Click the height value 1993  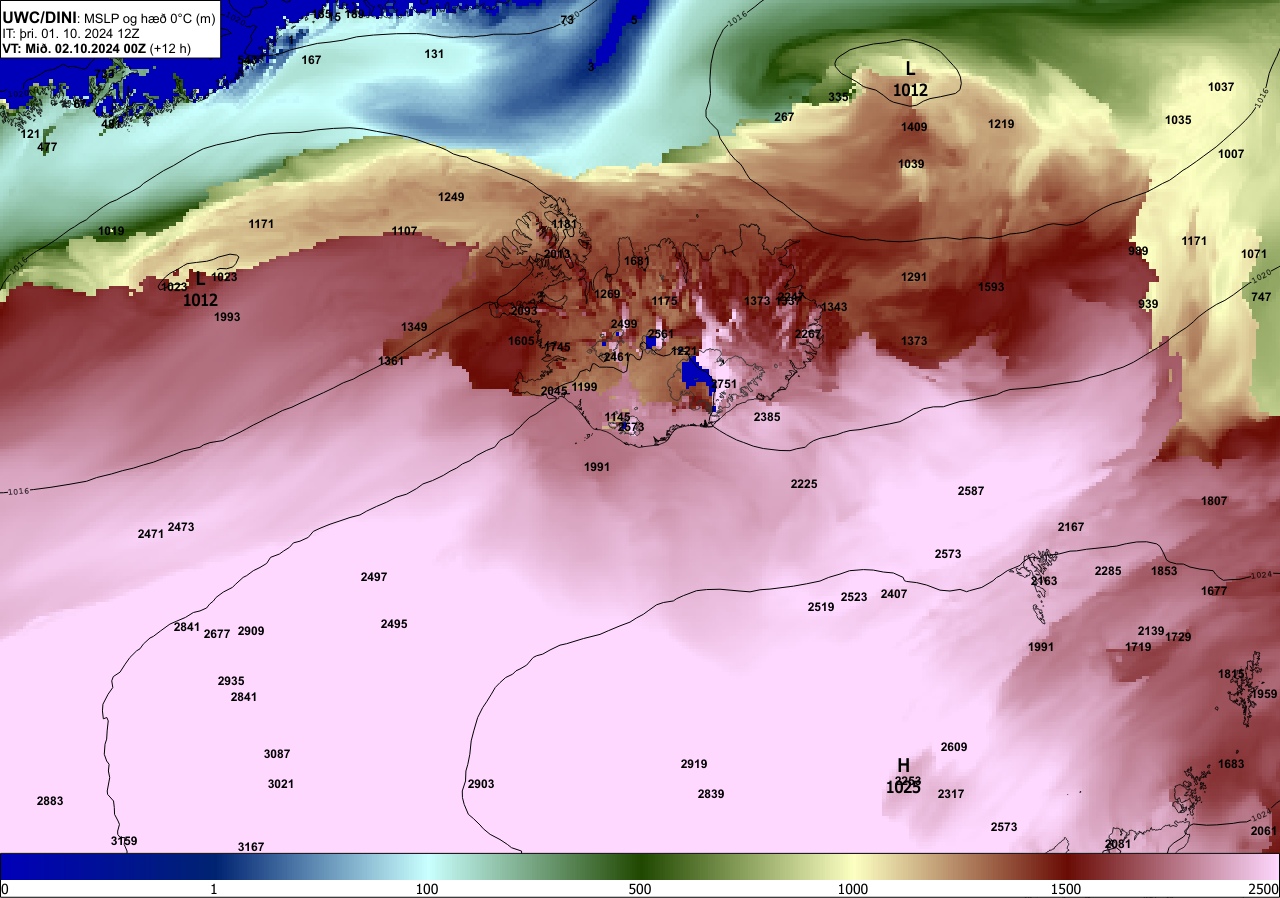(x=227, y=317)
